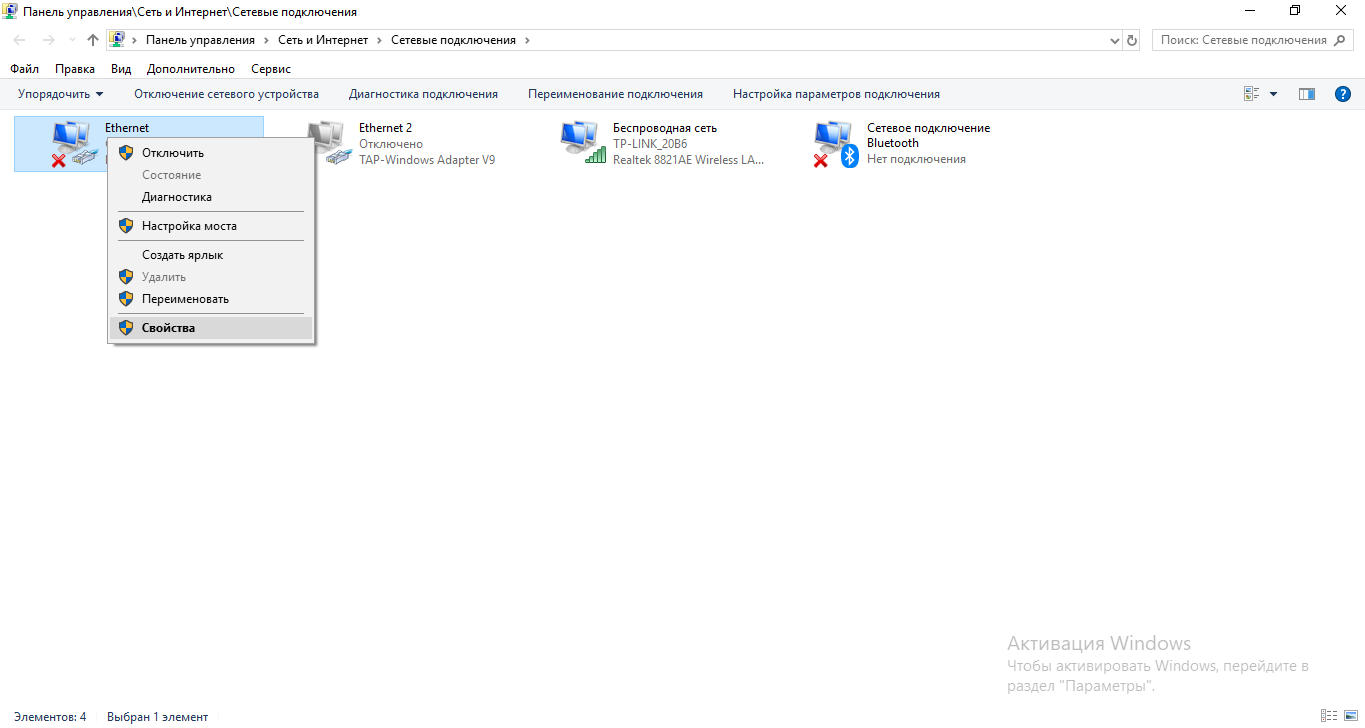Choose Переименовать in the context menu
Image resolution: width=1365 pixels, height=728 pixels.
tap(211, 299)
